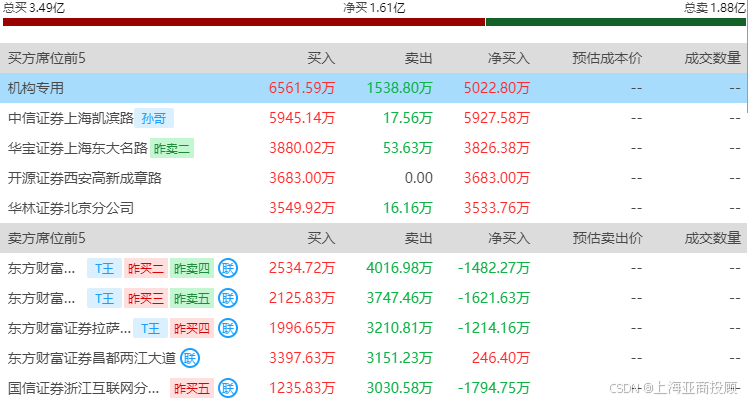The height and width of the screenshot is (401, 748).
Task: Click the 净买入 header in the buyer table
Action: (509, 58)
